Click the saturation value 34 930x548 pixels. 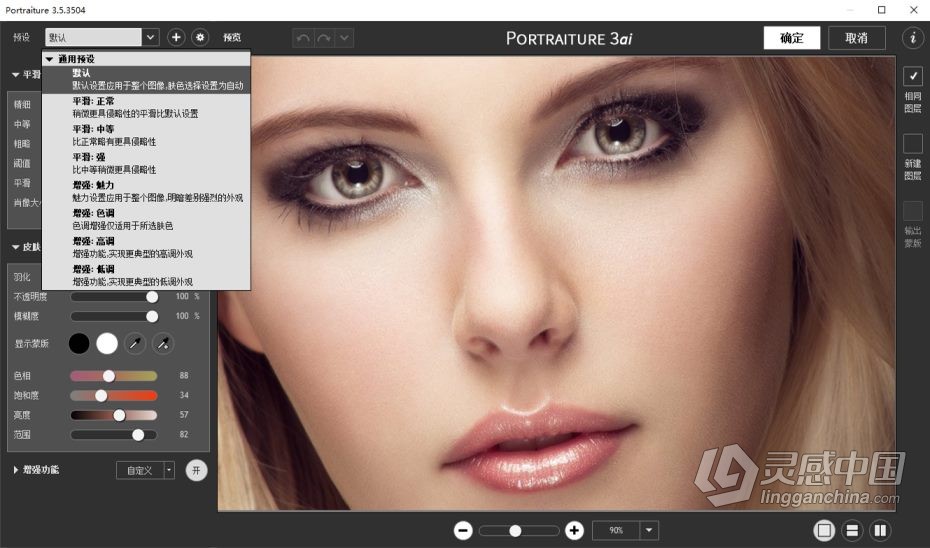184,395
